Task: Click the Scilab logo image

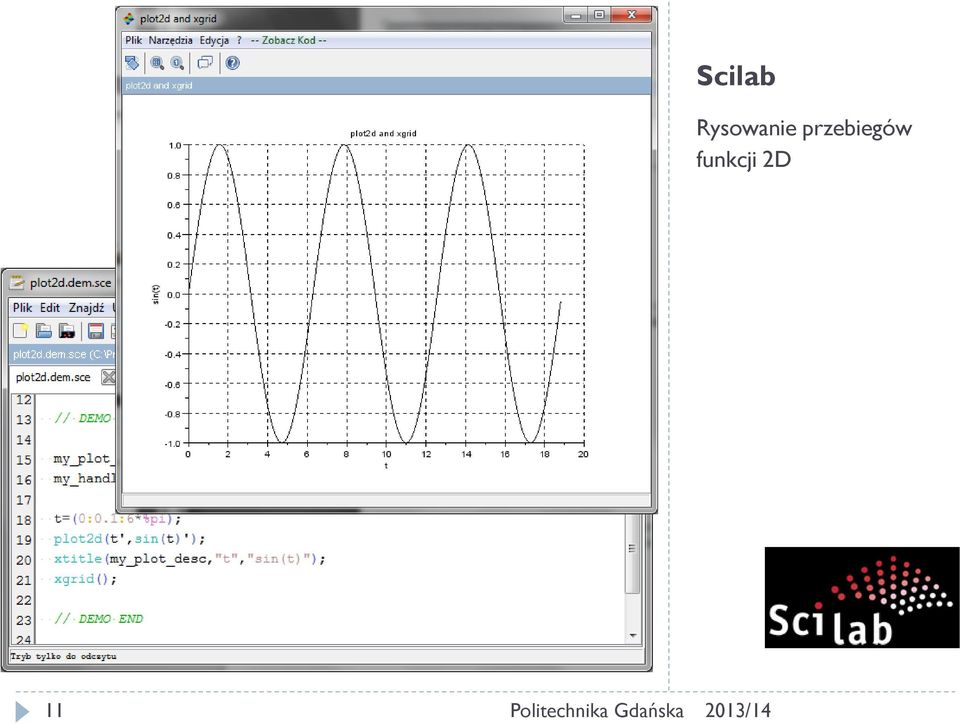Action: point(861,597)
